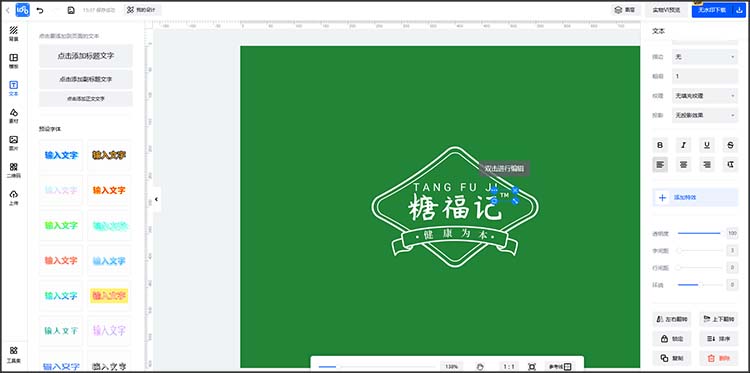Open the 二维码 QR code panel
The image size is (750, 373).
click(x=14, y=170)
